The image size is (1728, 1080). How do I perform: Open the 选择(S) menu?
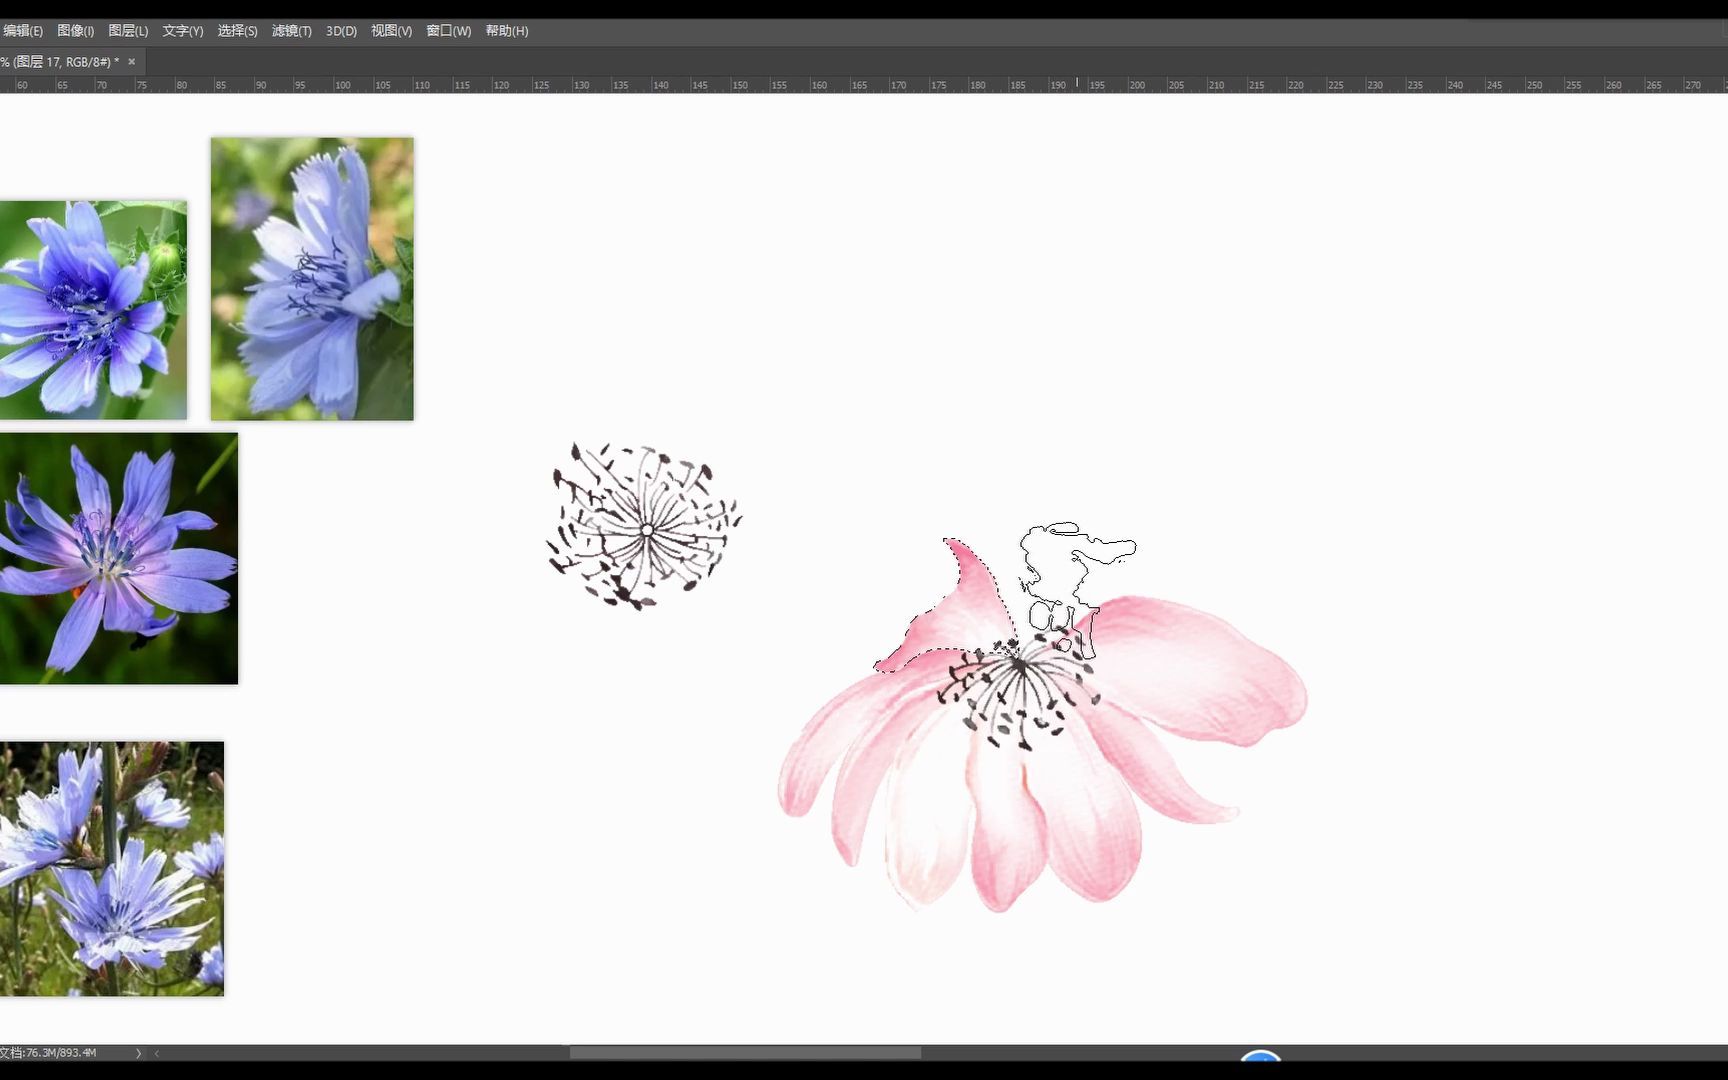pos(238,31)
